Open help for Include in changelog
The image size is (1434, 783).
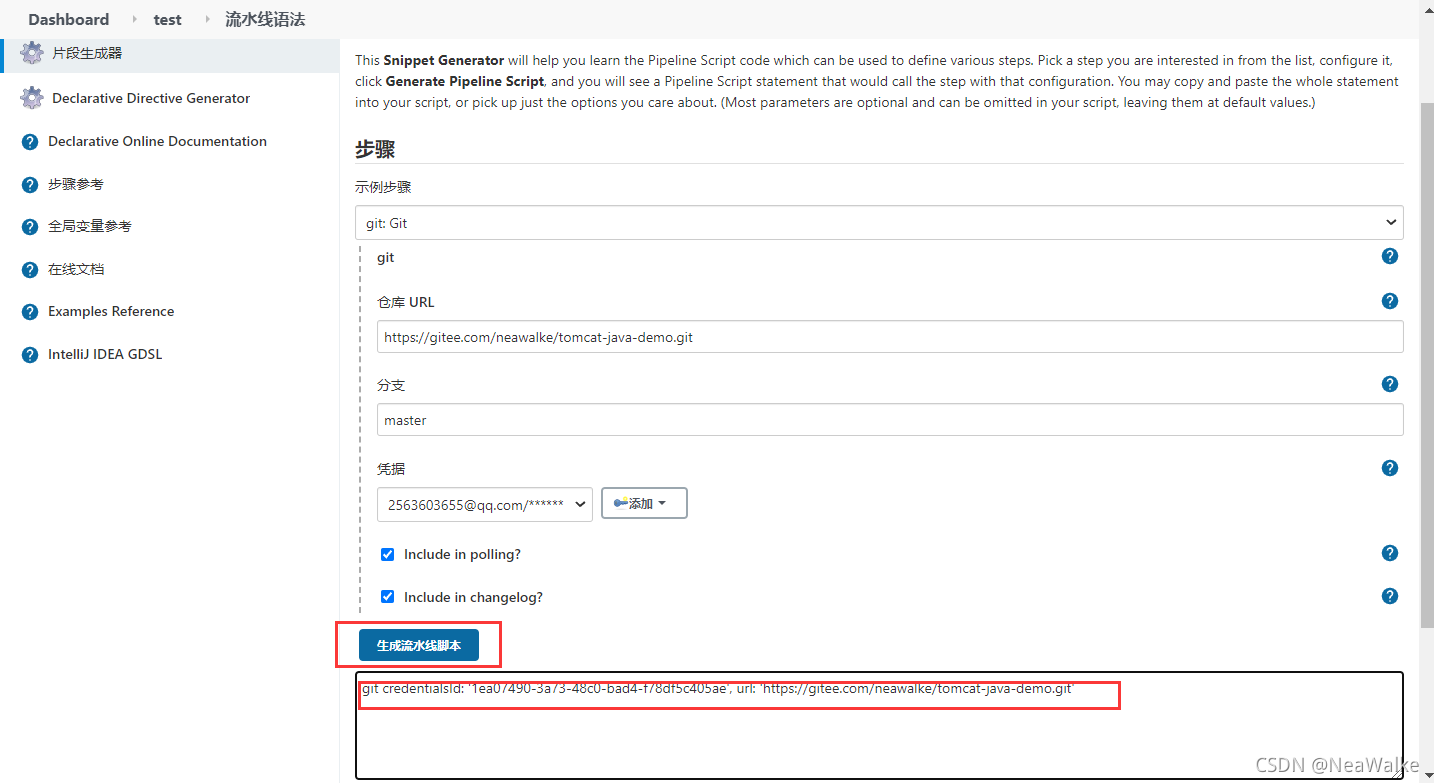1389,596
